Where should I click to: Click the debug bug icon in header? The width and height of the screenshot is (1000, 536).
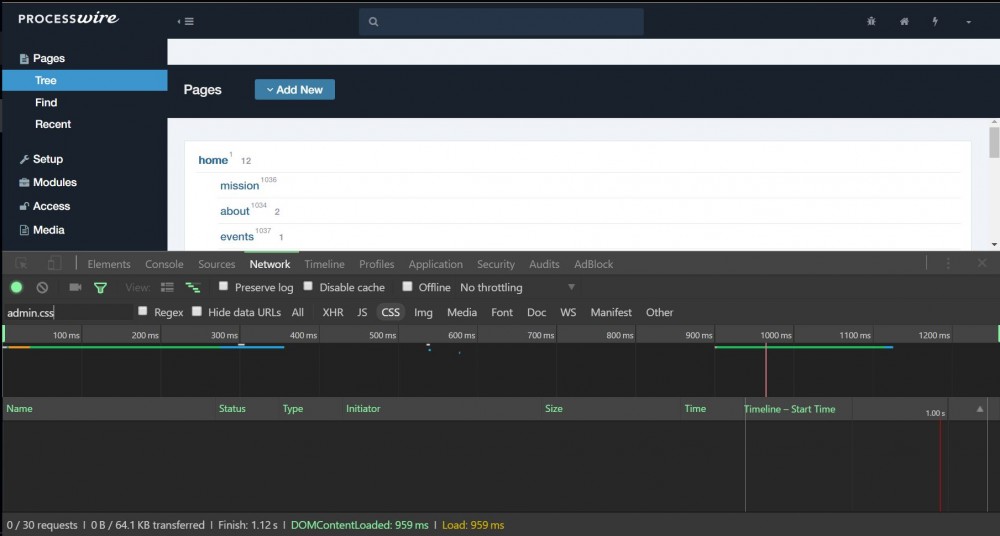tap(871, 21)
